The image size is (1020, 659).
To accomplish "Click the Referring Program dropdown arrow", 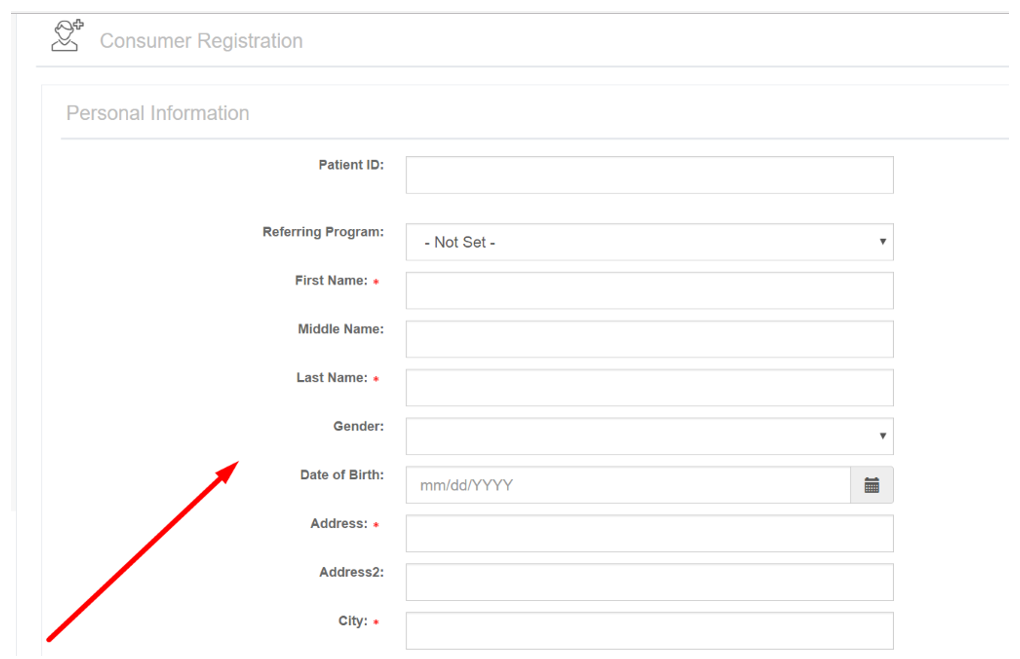I will [883, 242].
